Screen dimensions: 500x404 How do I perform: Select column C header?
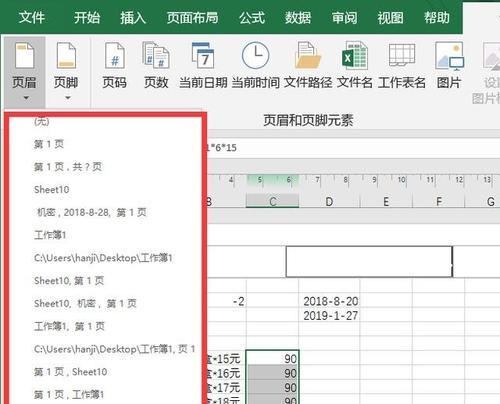pyautogui.click(x=272, y=202)
